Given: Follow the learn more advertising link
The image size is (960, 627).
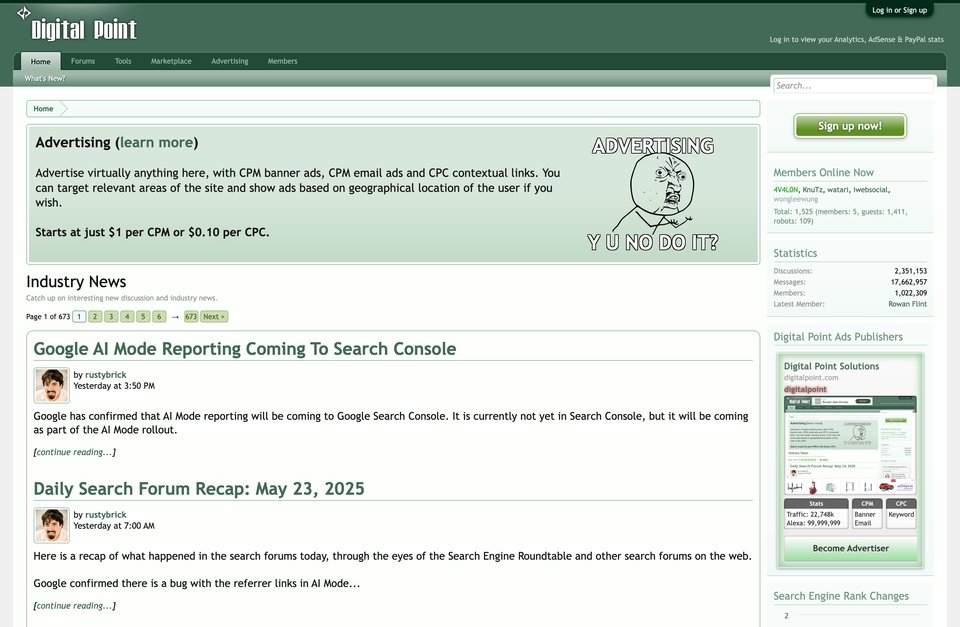Looking at the screenshot, I should coord(157,143).
